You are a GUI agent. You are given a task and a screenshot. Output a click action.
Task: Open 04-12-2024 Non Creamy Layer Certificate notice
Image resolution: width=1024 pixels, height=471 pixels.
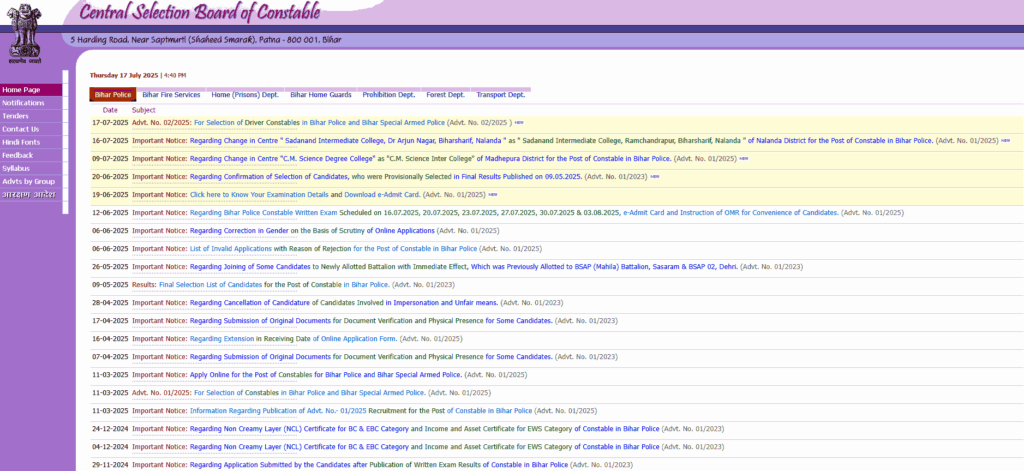424,447
